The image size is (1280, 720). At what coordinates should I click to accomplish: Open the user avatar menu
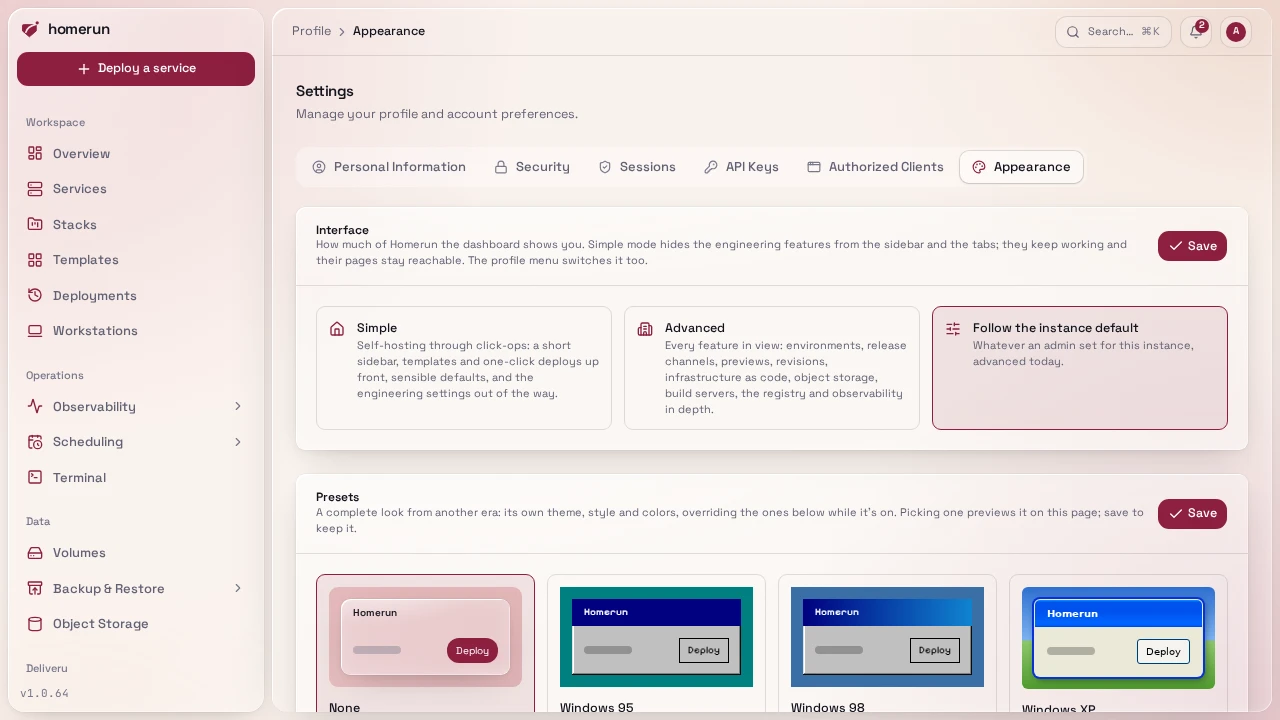pos(1236,31)
